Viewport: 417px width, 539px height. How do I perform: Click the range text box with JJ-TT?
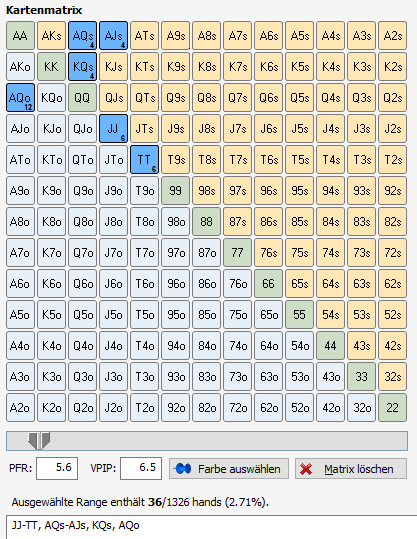[x=211, y=527]
